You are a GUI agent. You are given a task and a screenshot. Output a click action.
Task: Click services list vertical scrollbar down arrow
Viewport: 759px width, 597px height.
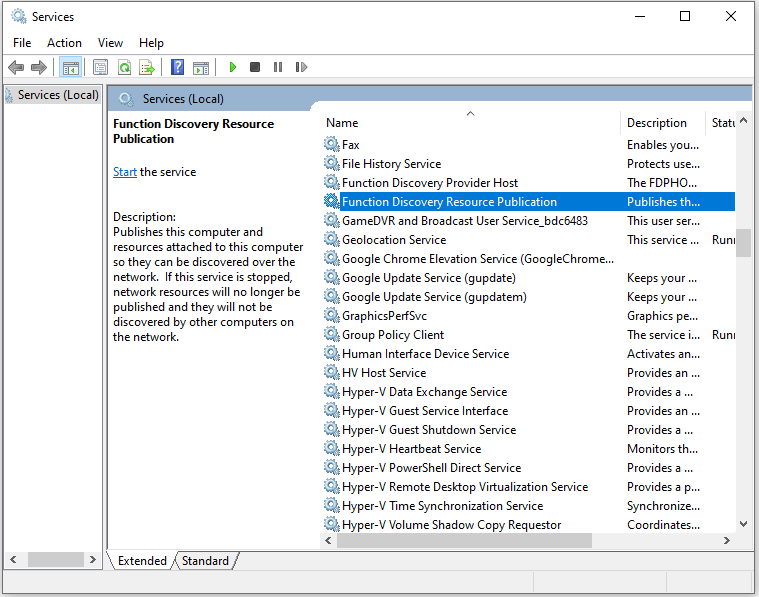coord(744,523)
